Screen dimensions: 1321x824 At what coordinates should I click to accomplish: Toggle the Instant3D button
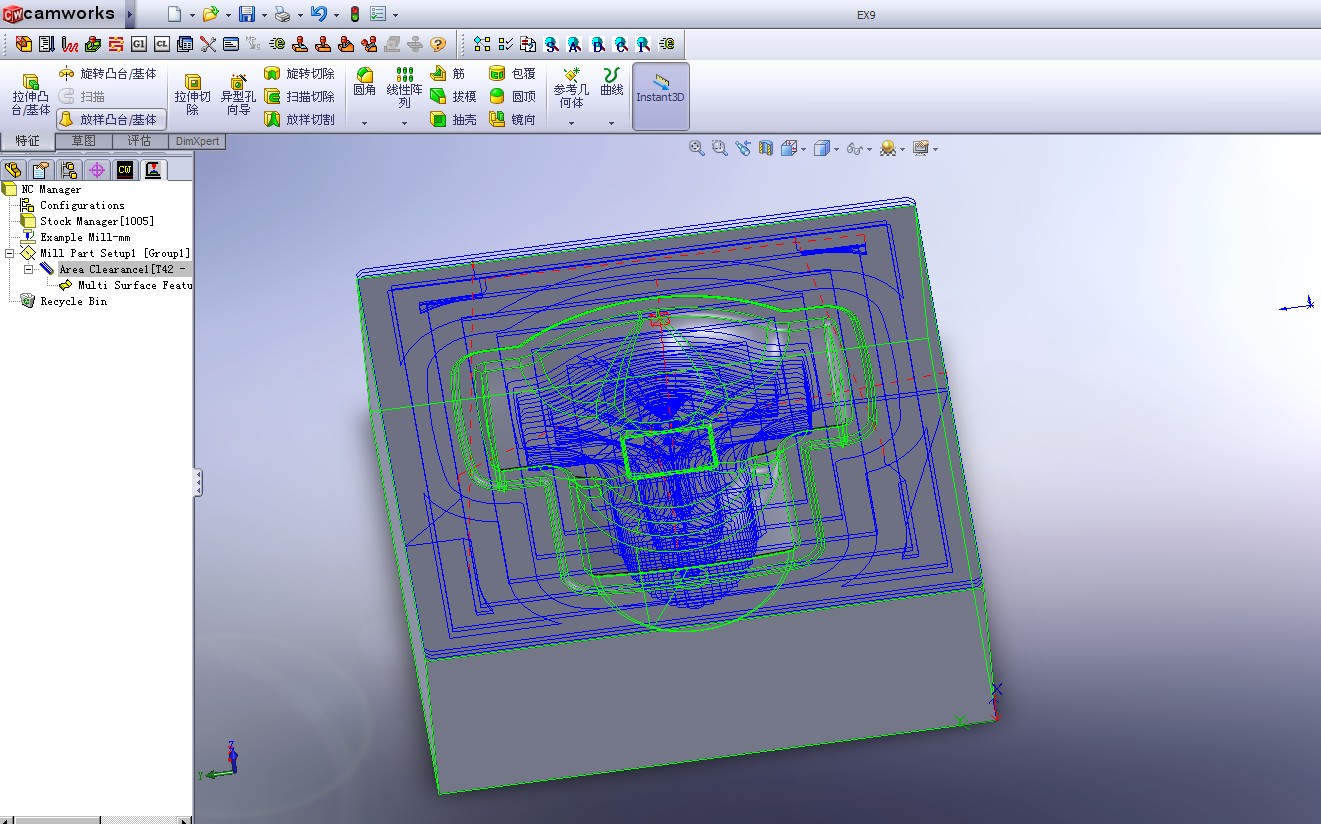click(x=661, y=96)
